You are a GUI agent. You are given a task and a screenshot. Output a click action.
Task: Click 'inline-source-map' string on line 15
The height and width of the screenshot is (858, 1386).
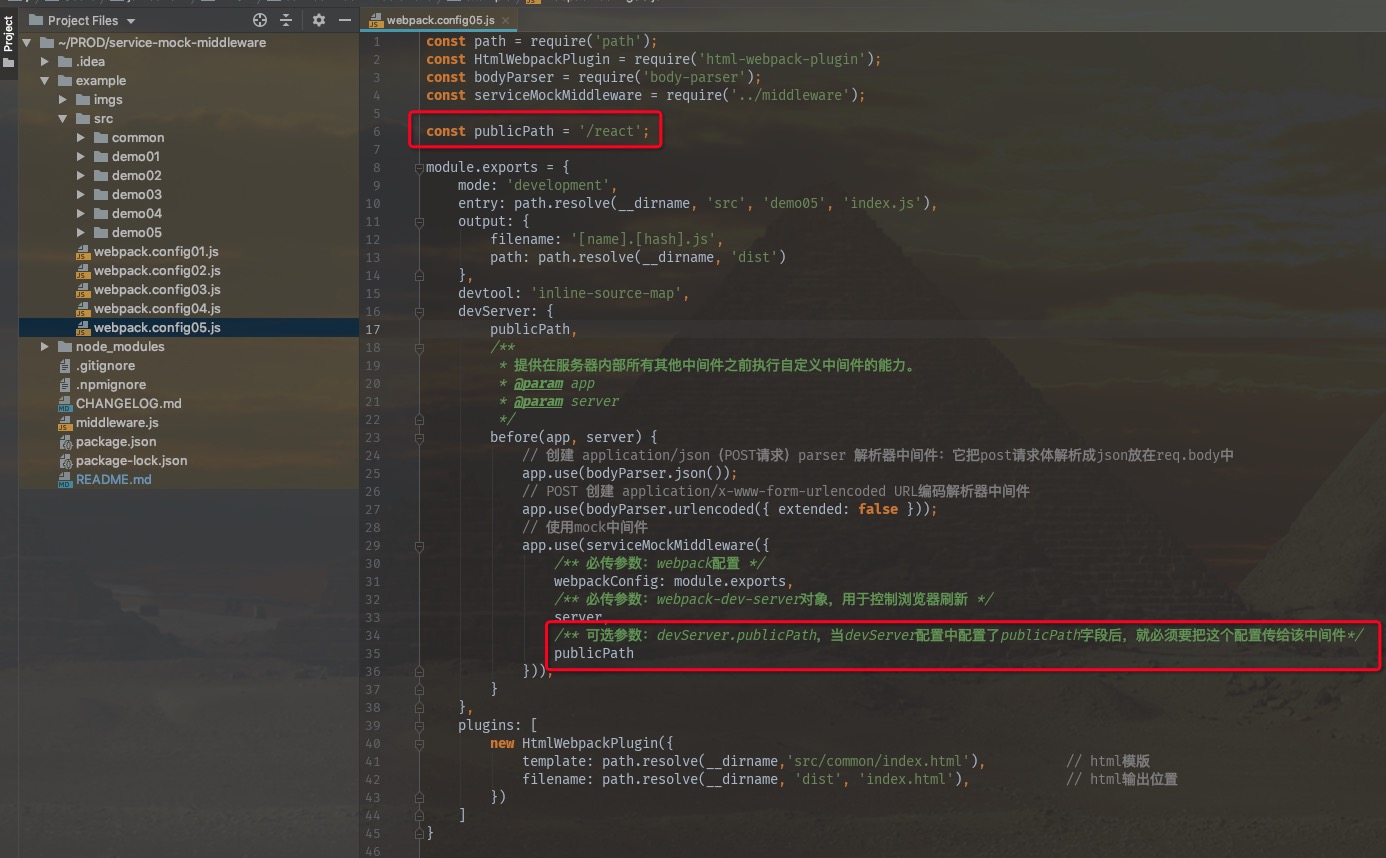click(606, 293)
